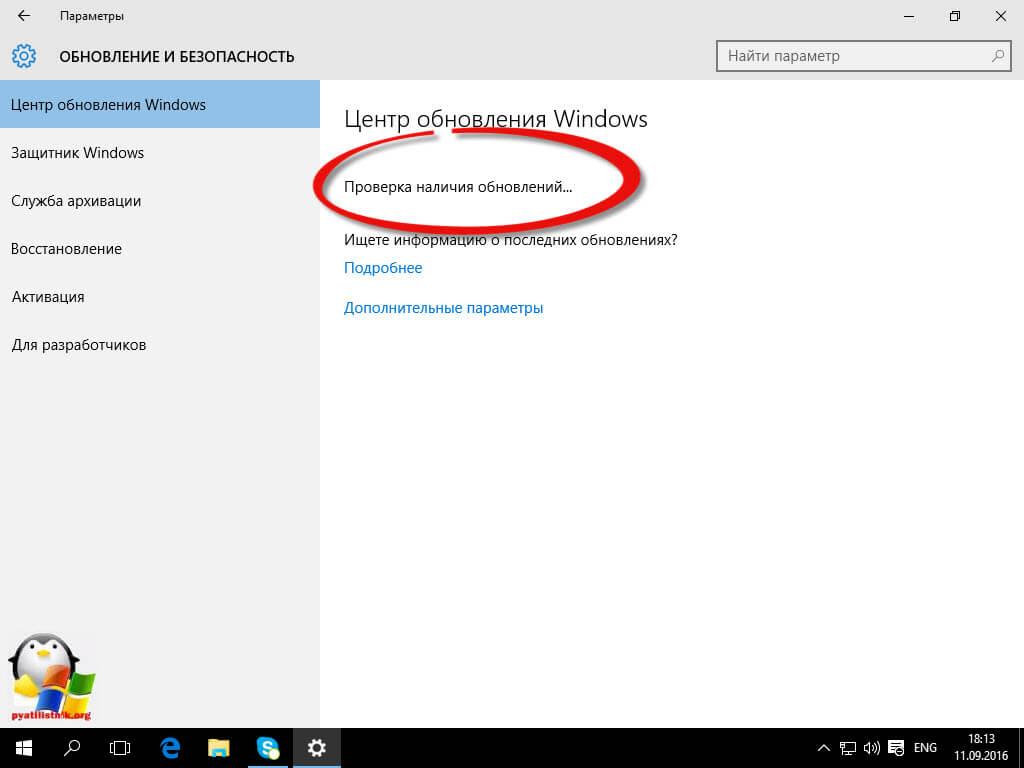The image size is (1024, 768).
Task: Switch input language 'ENG' indicator
Action: [925, 748]
